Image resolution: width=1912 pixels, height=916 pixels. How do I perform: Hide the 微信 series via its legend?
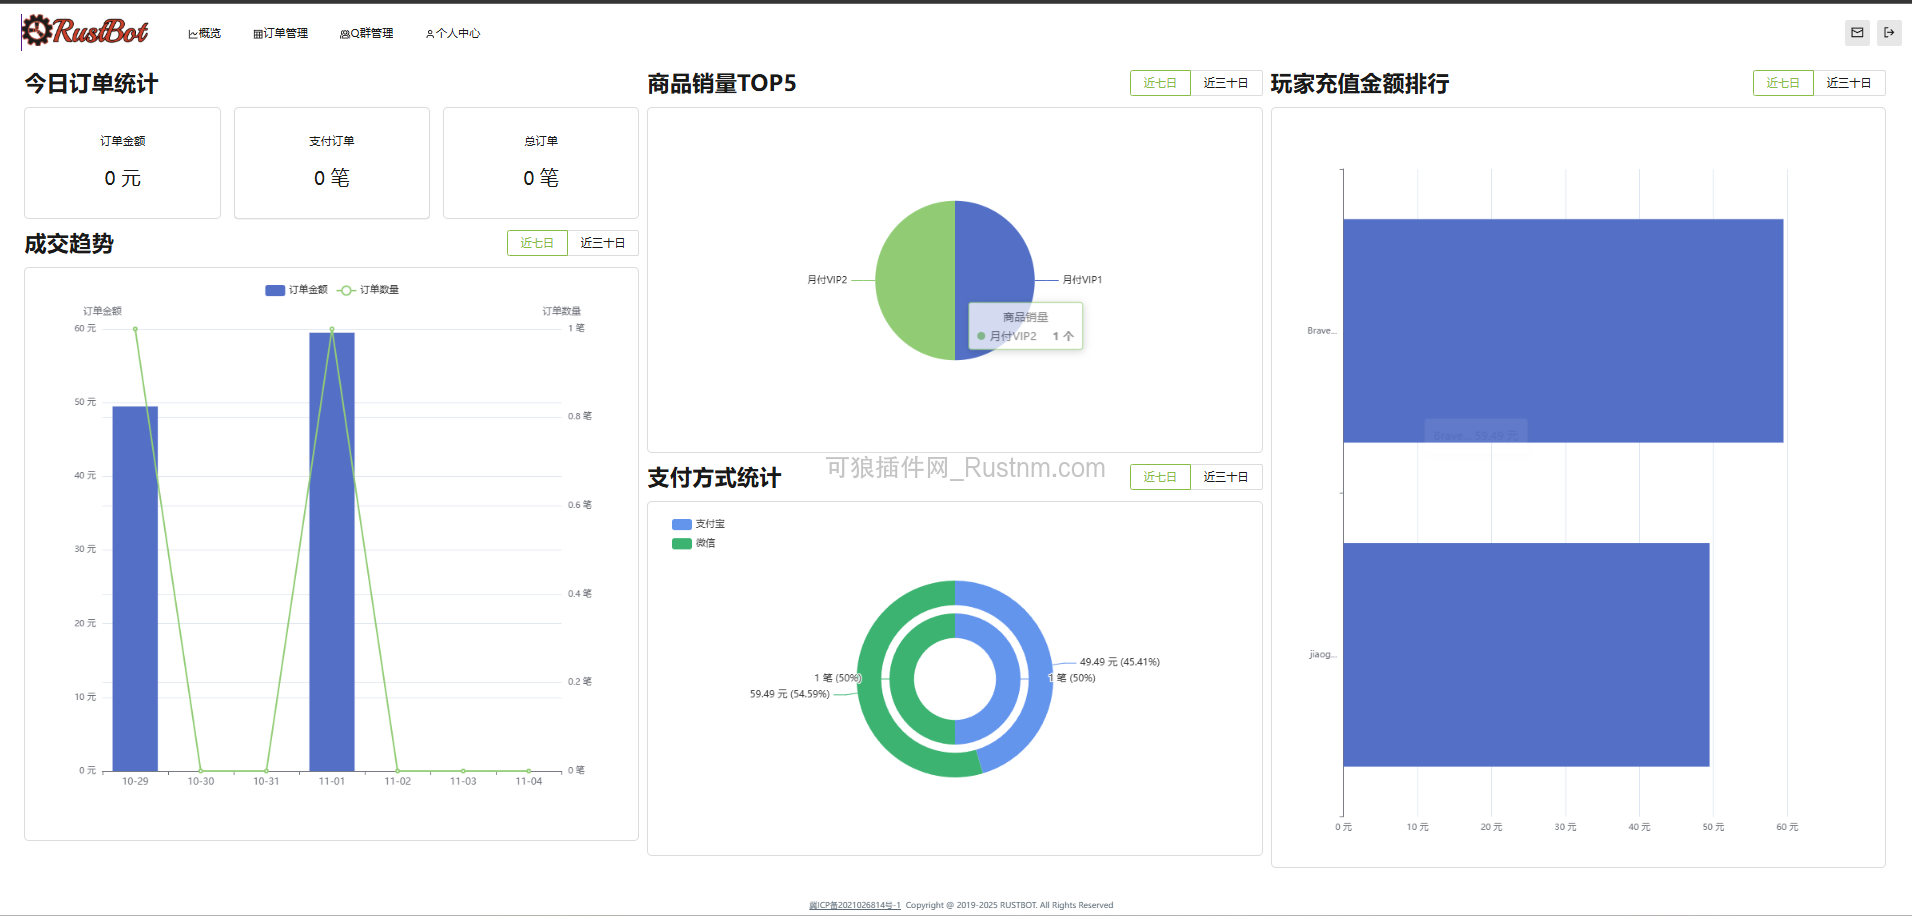tap(697, 543)
